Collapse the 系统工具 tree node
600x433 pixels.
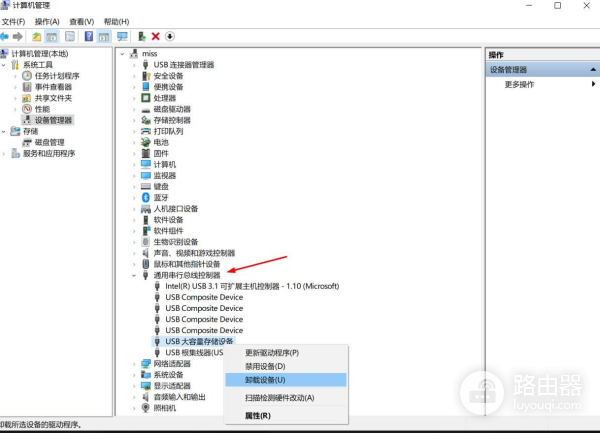click(6, 64)
